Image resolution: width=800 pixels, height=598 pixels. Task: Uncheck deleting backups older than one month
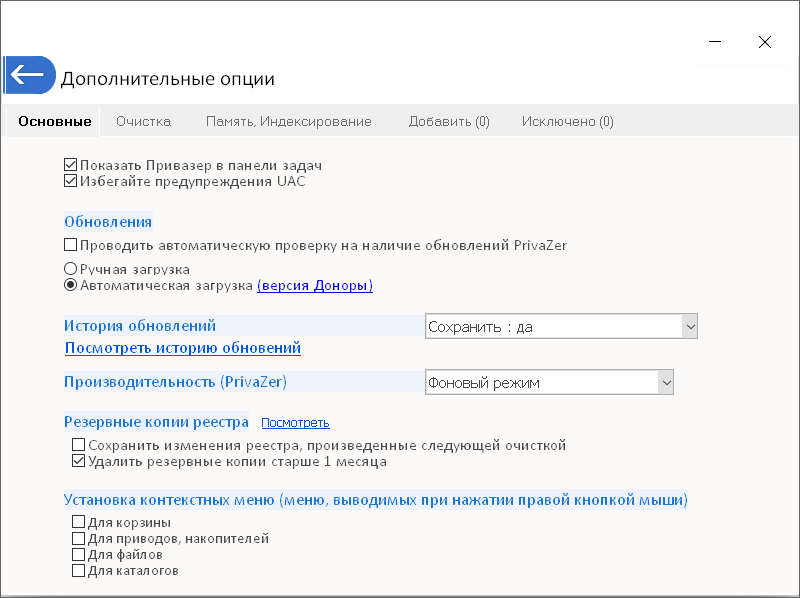pos(78,460)
